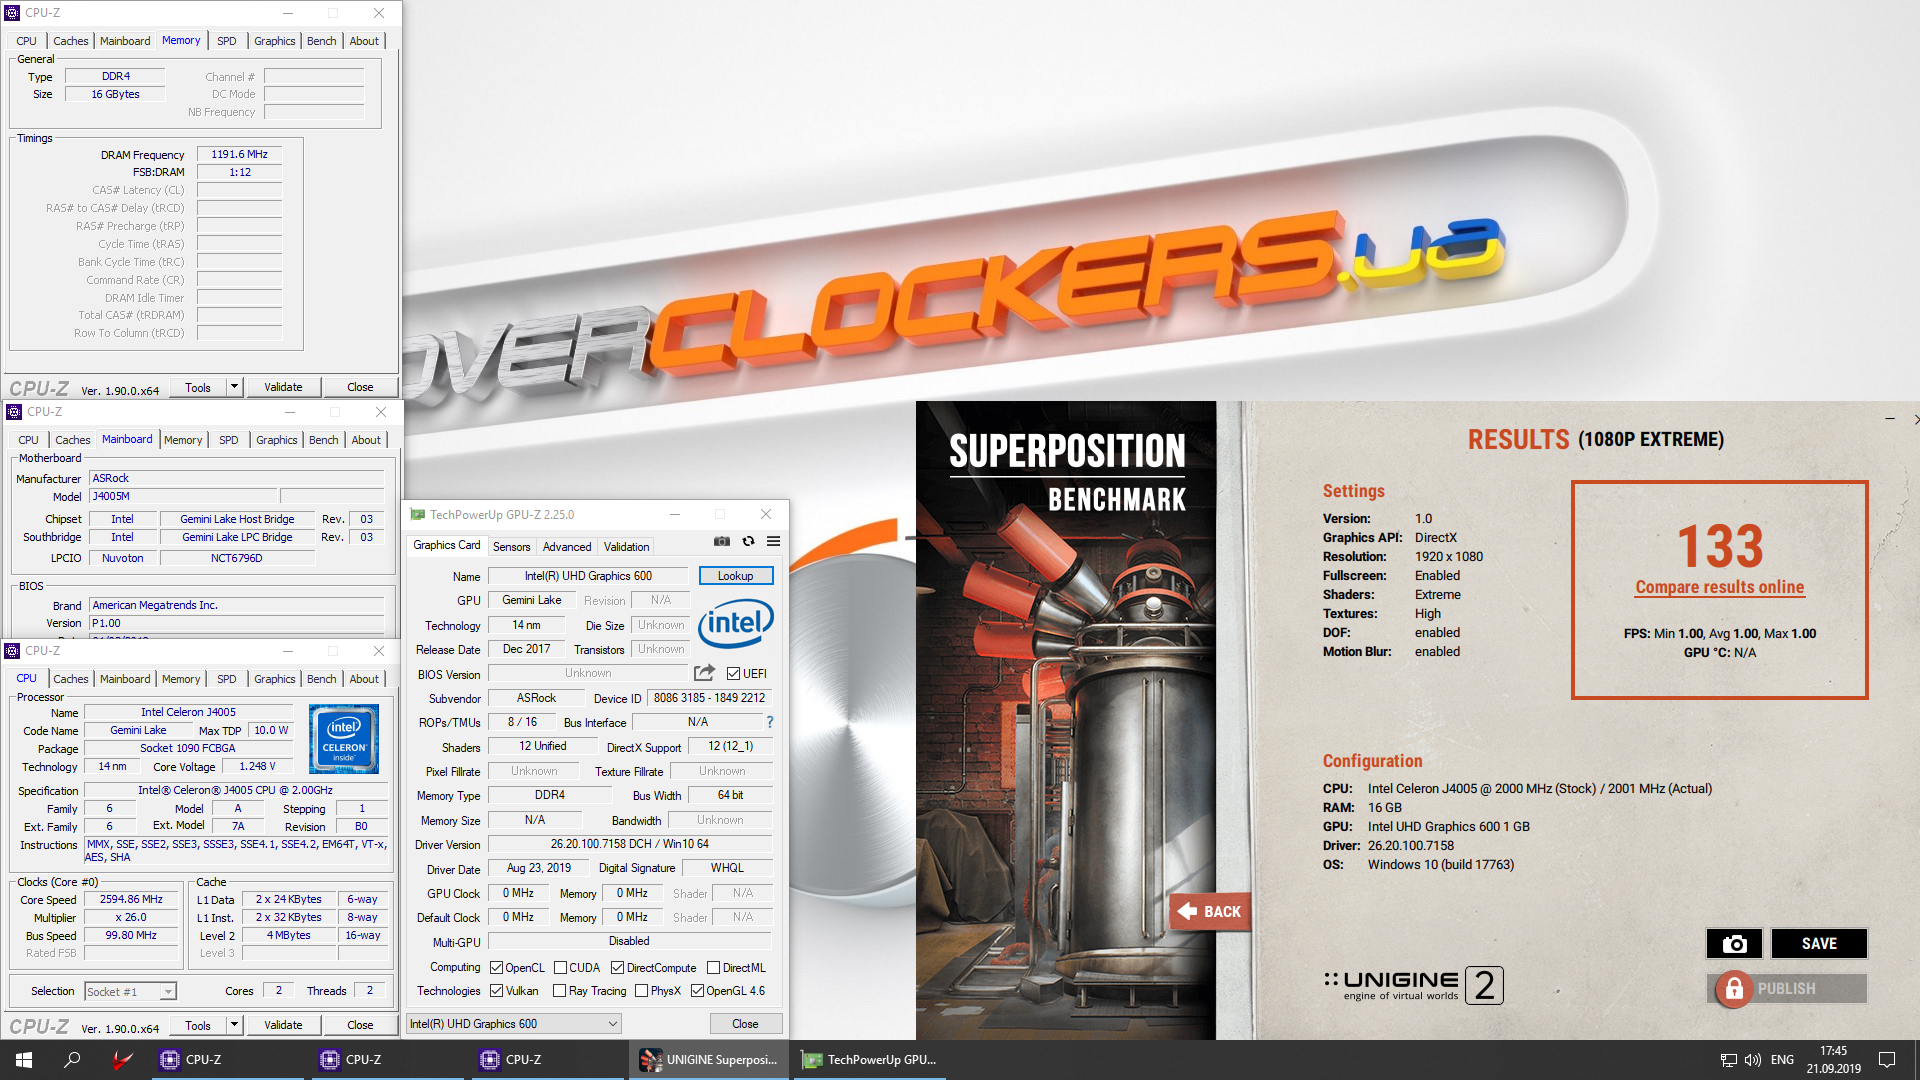The width and height of the screenshot is (1920, 1080).
Task: Click the Celeron logo in CPU-Z
Action: point(344,739)
